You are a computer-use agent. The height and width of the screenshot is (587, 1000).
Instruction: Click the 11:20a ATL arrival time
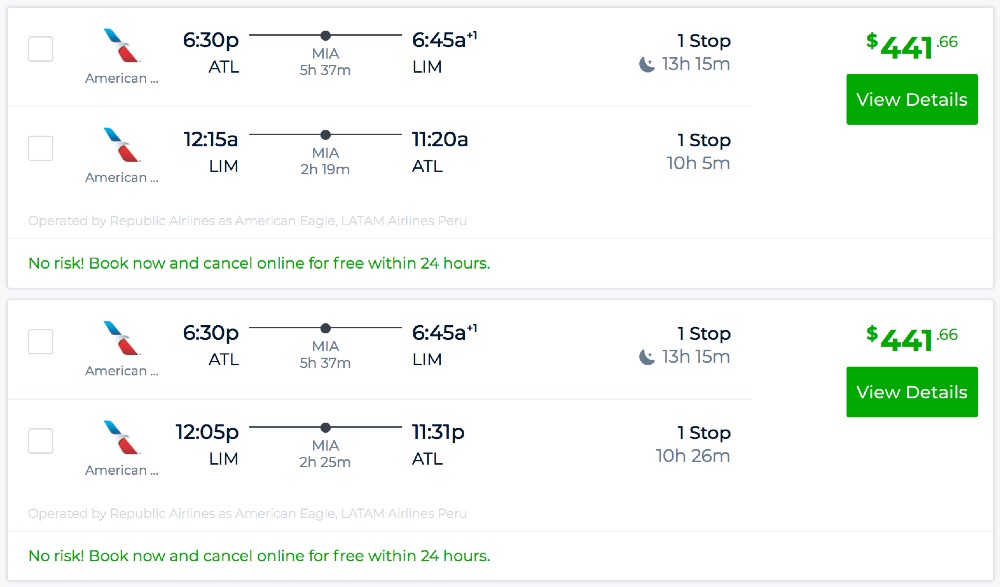click(x=440, y=140)
